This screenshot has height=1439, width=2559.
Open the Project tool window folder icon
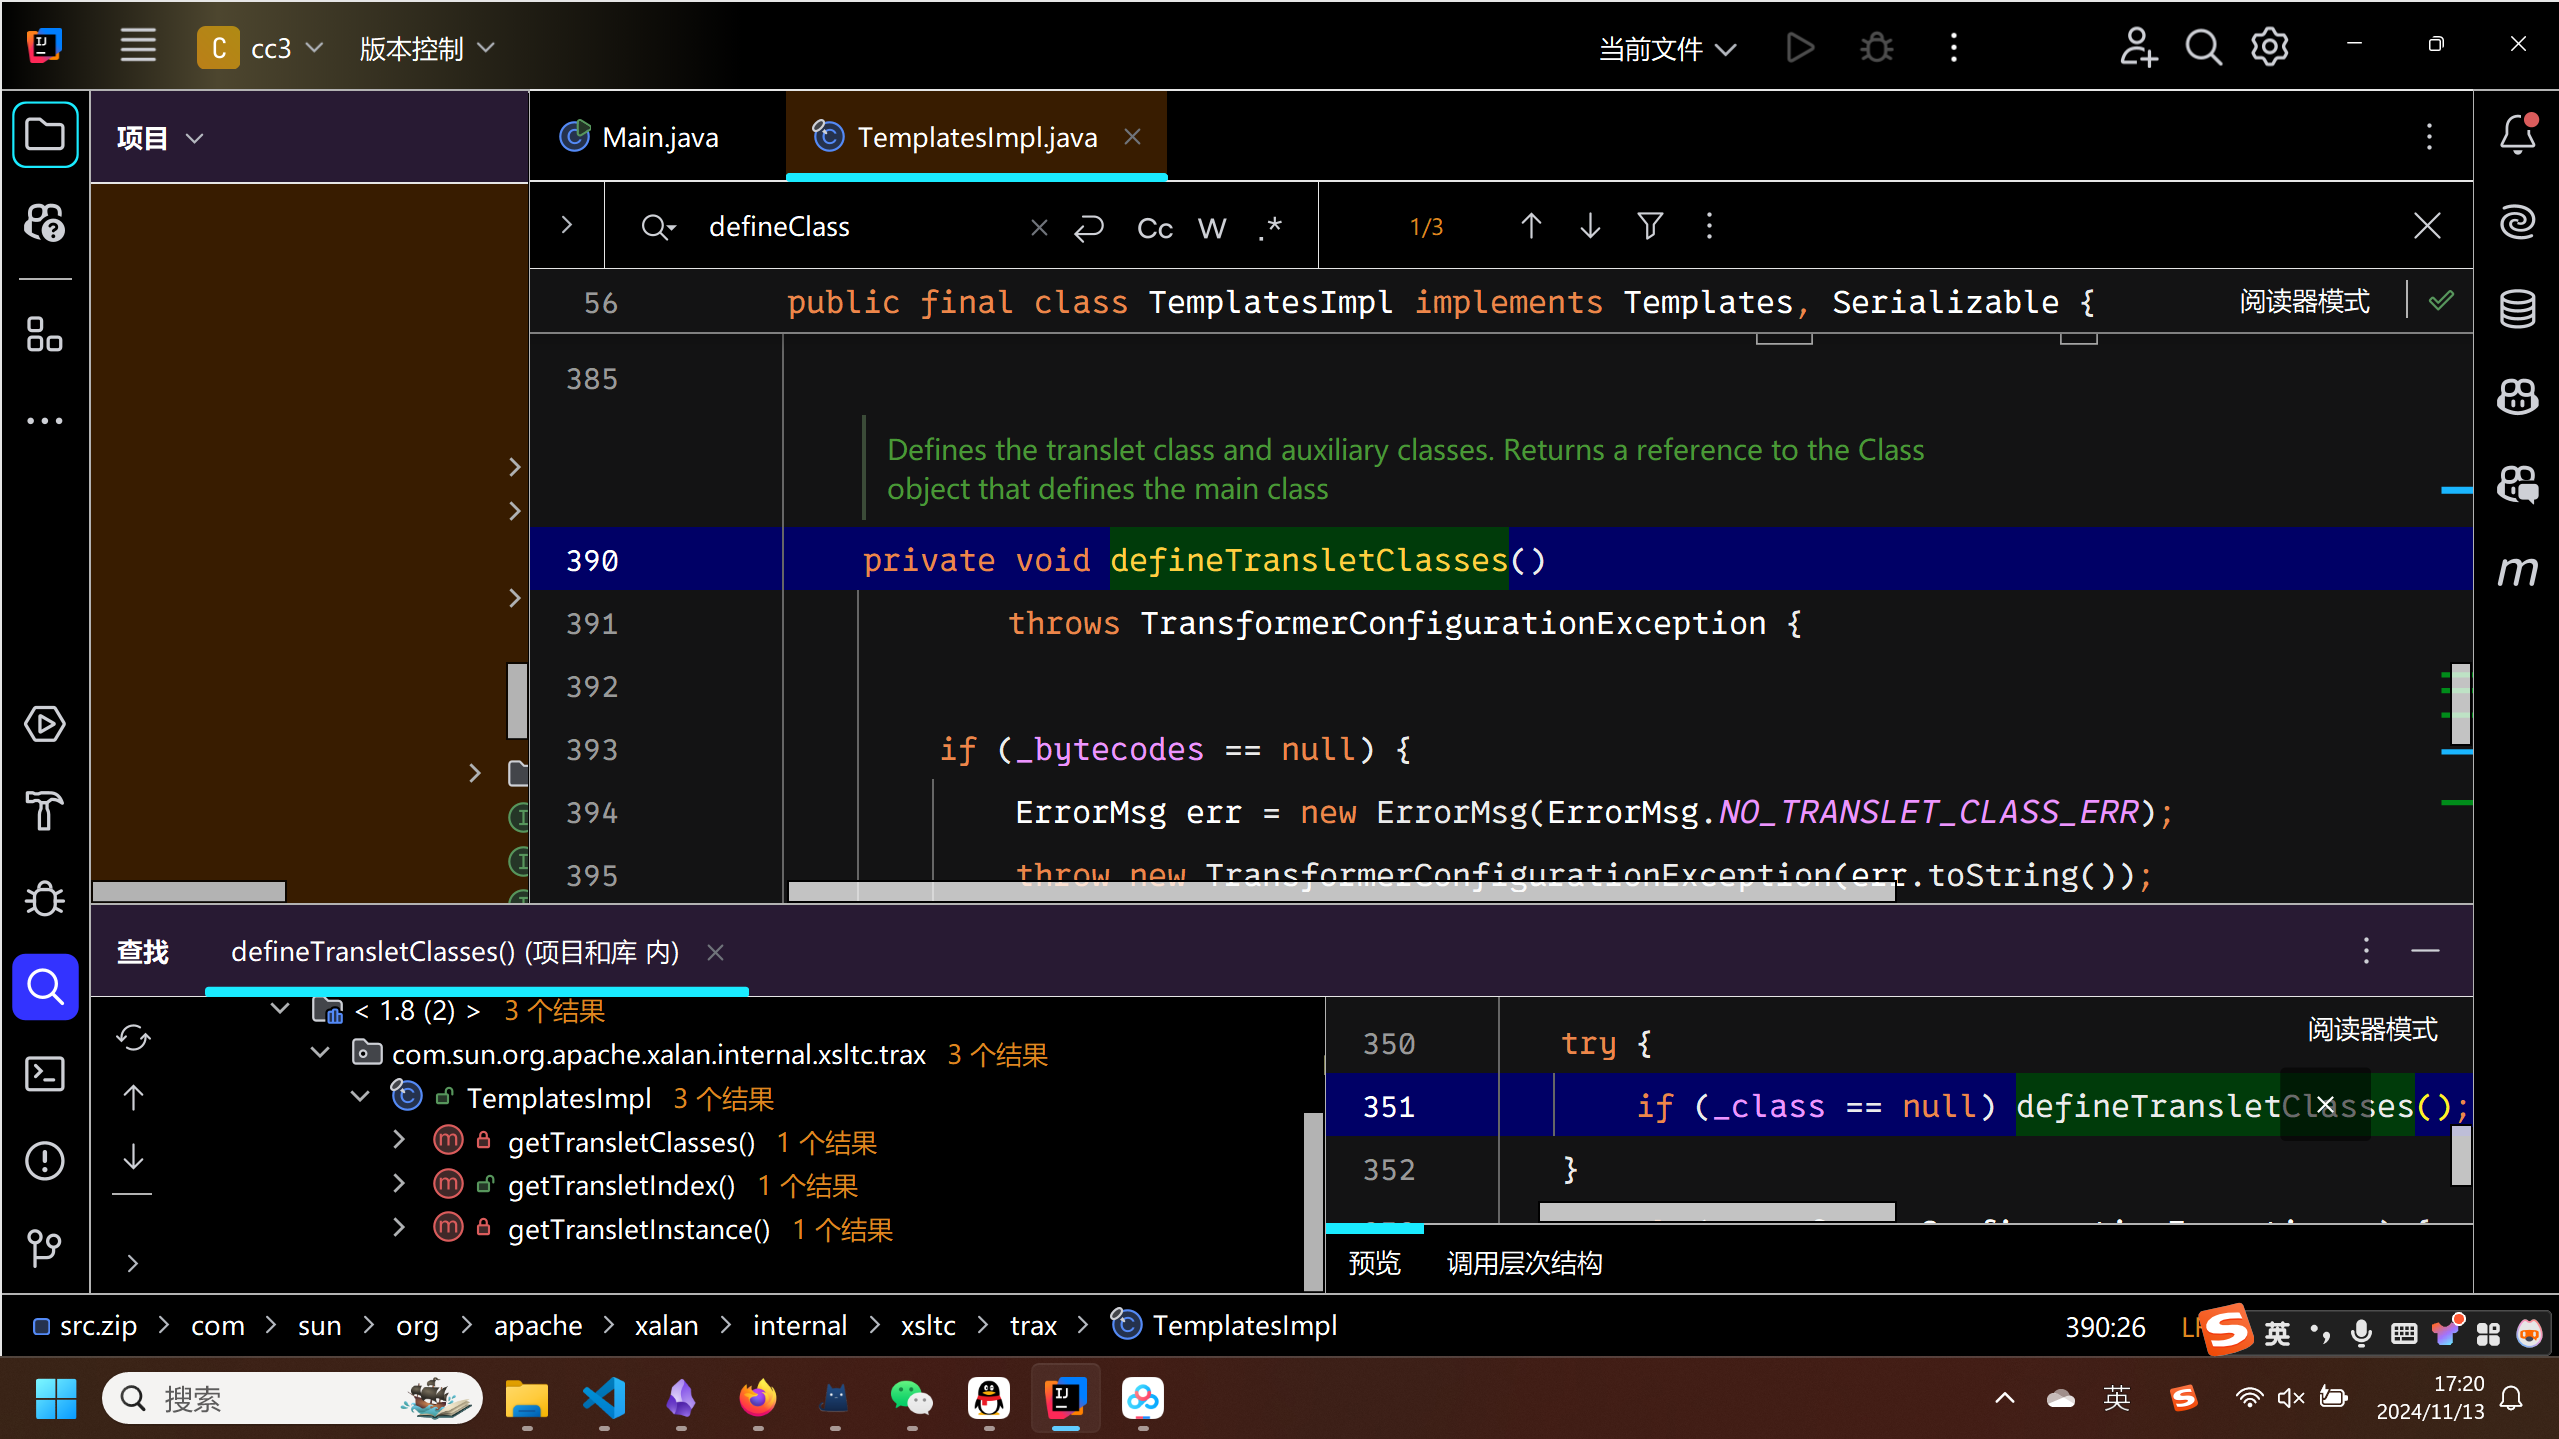pos(45,135)
